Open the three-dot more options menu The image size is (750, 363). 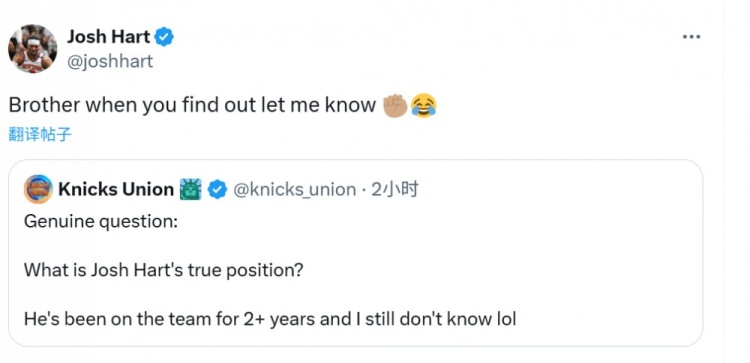coord(691,37)
